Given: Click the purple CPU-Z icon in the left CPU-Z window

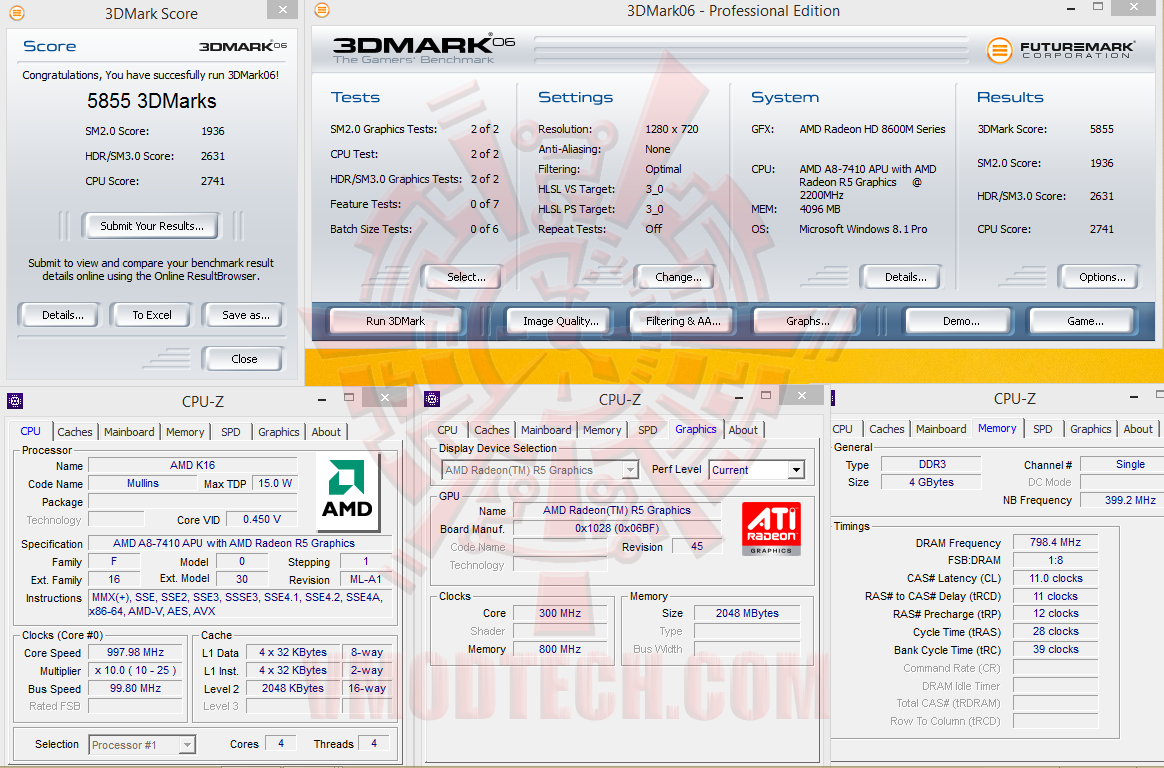Looking at the screenshot, I should click(15, 401).
